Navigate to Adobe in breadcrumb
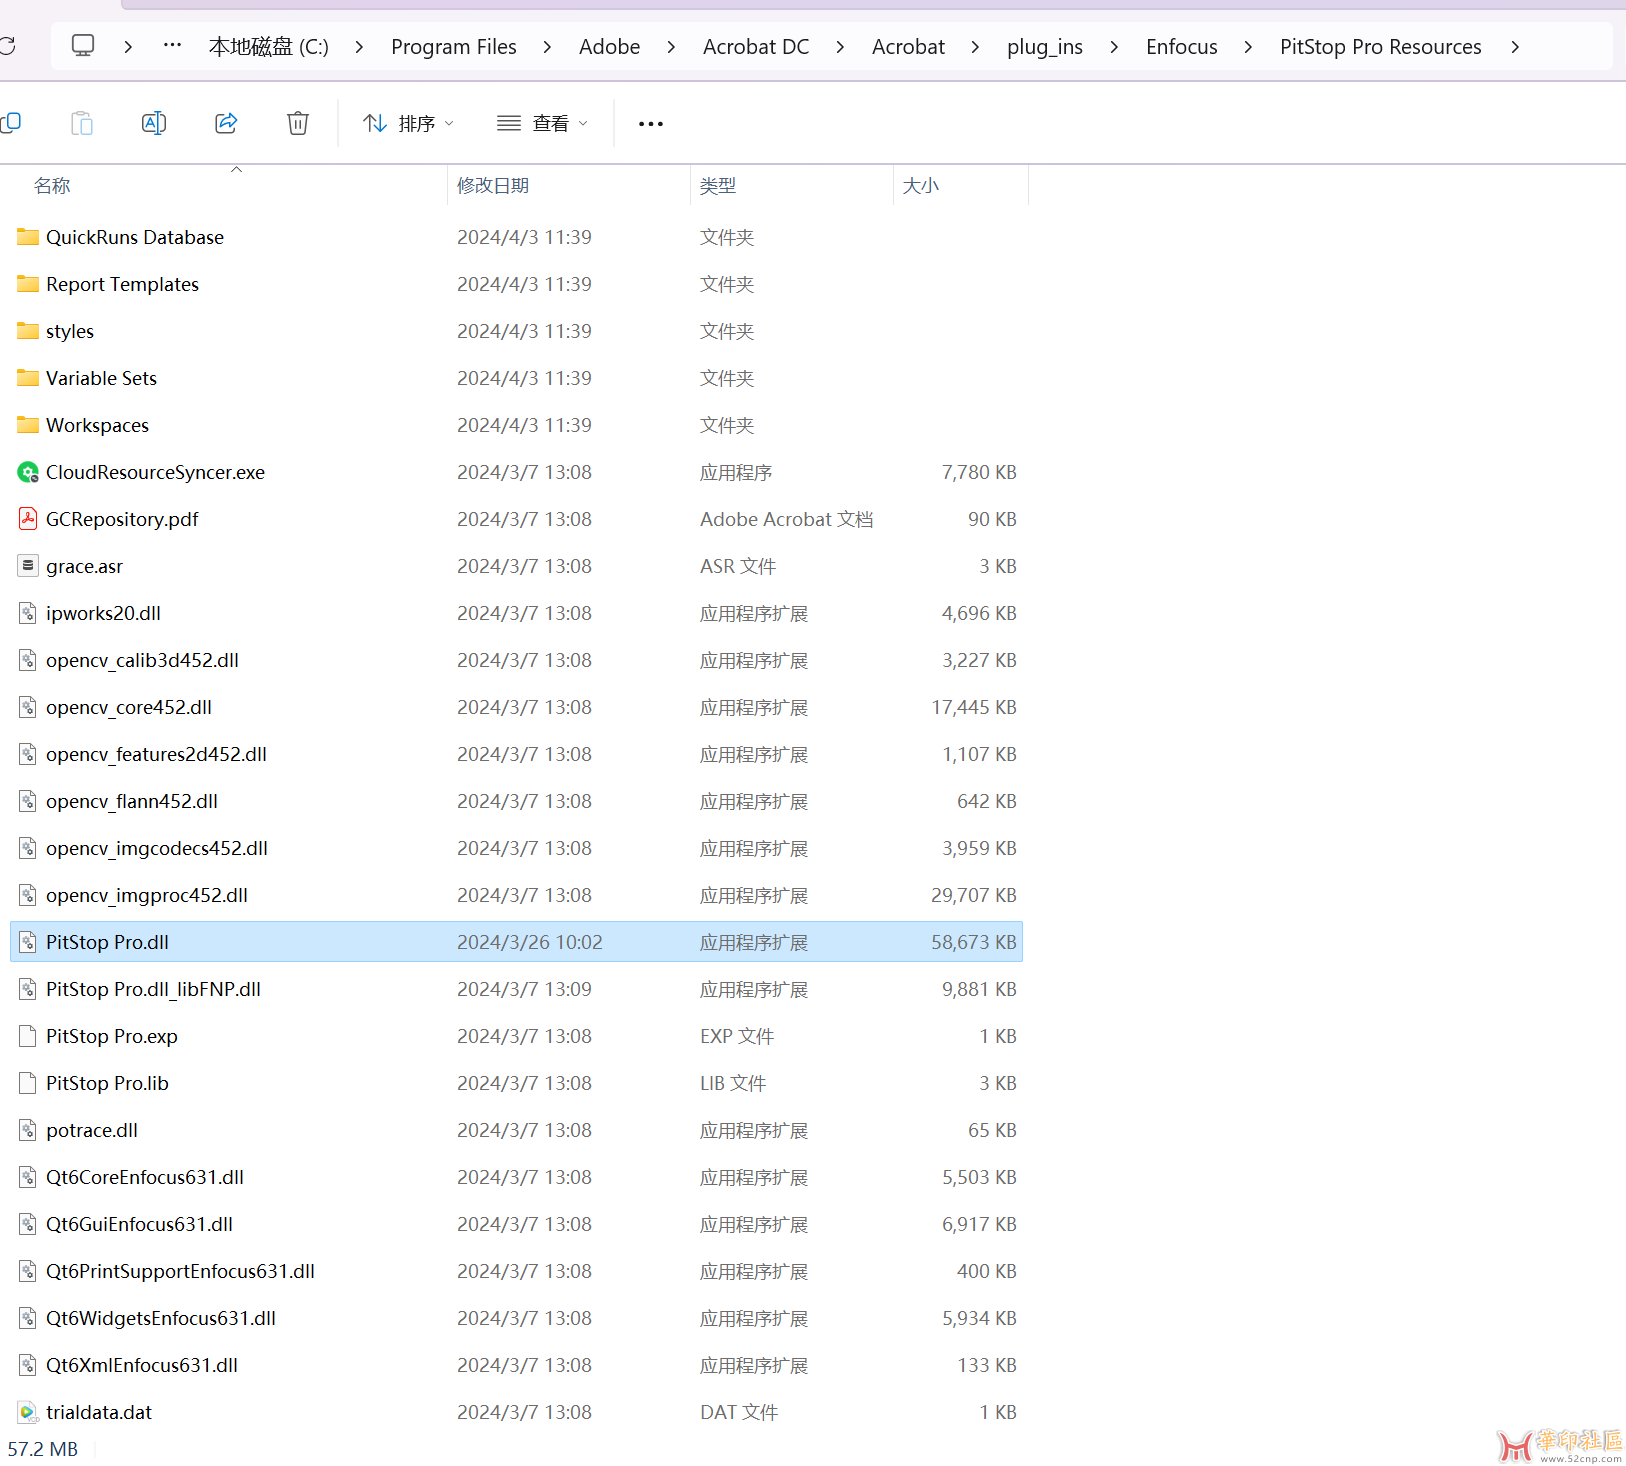The height and width of the screenshot is (1466, 1626). pyautogui.click(x=609, y=47)
